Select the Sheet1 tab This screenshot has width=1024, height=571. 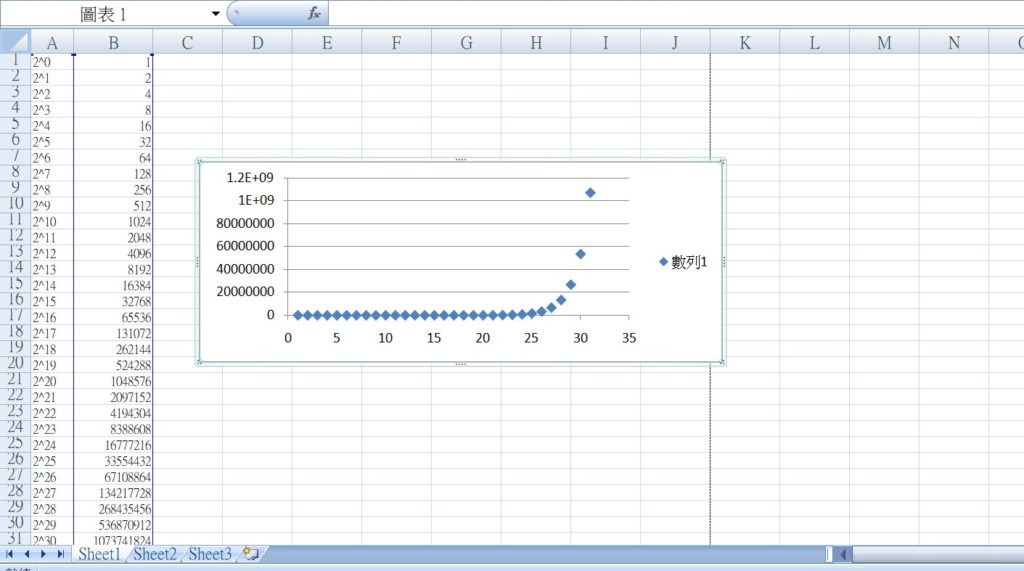click(x=99, y=554)
